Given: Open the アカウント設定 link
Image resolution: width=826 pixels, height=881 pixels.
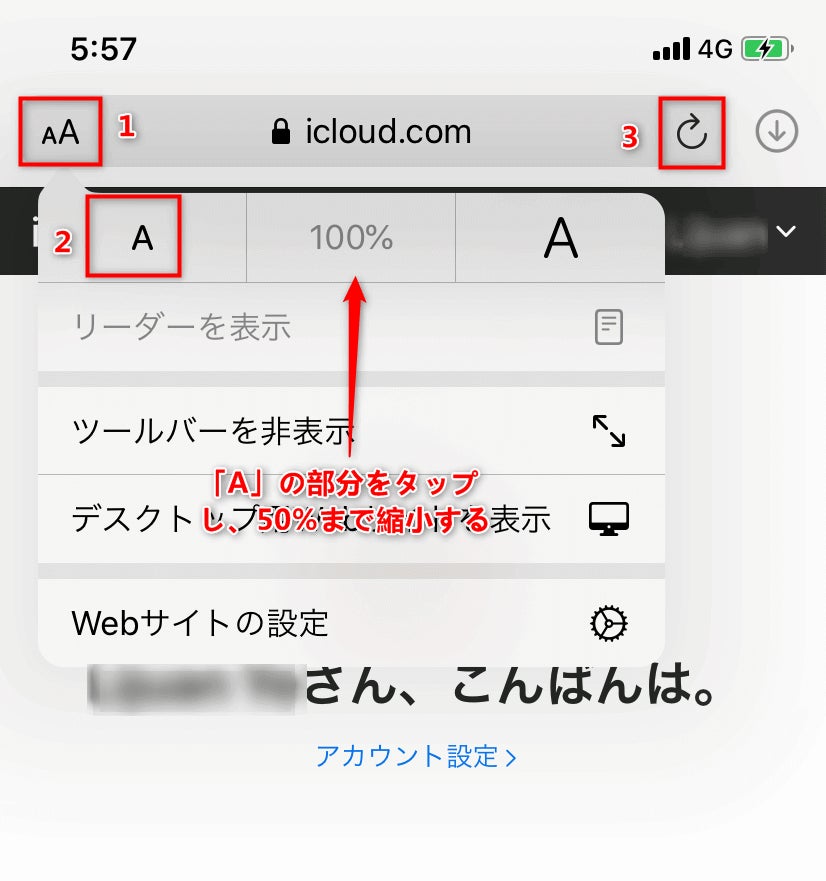Looking at the screenshot, I should click(x=416, y=756).
